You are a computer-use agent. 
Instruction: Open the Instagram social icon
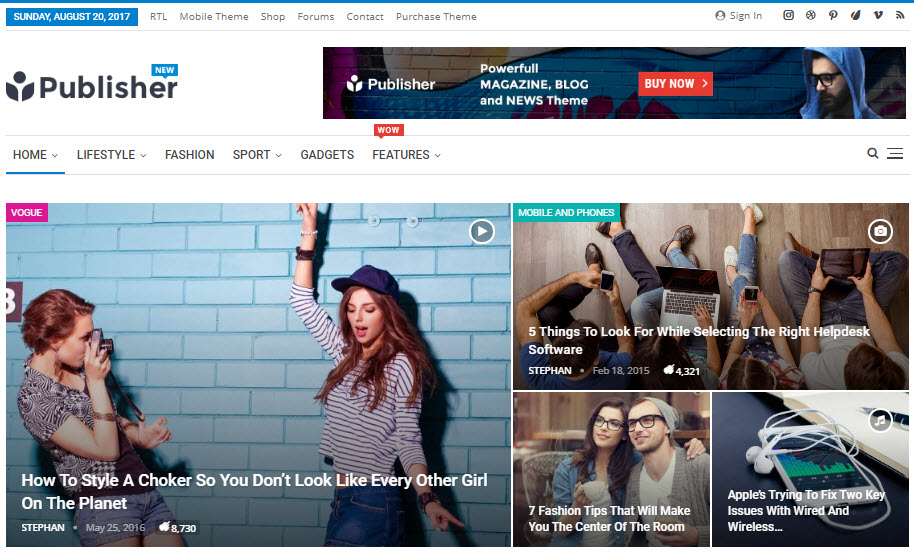tap(788, 15)
